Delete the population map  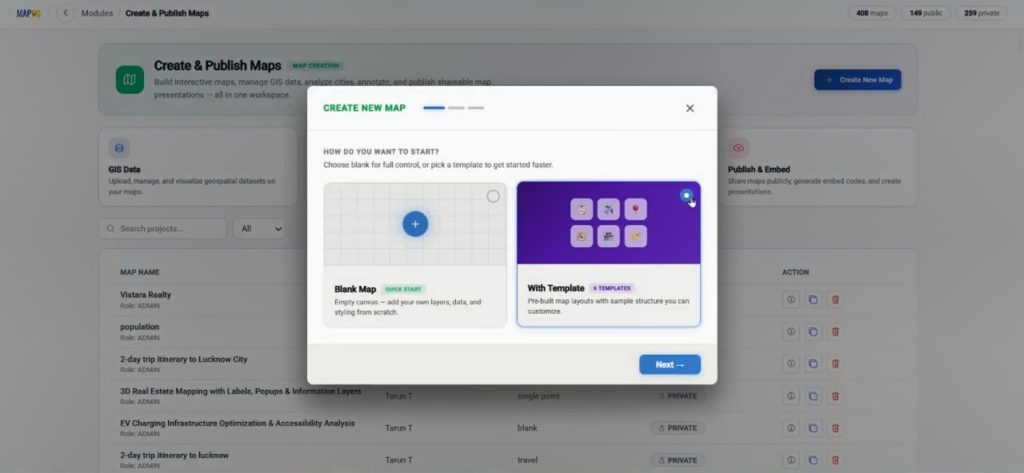click(835, 332)
